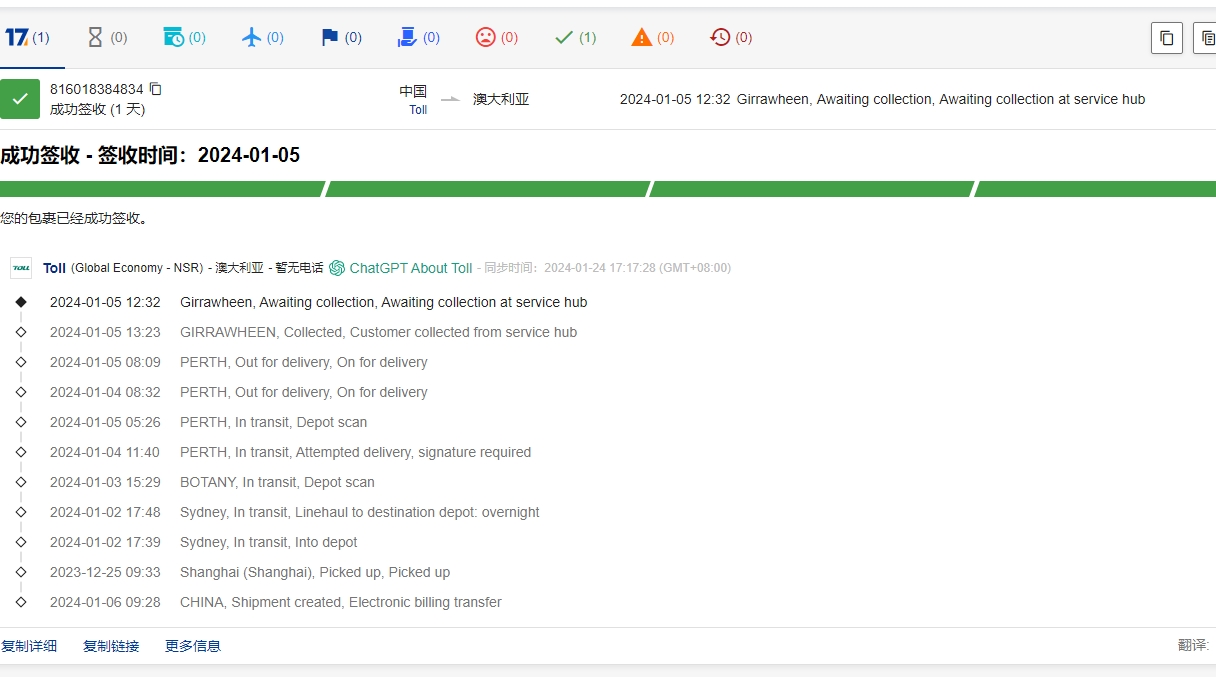Select the 17 all-packages tab

(27, 38)
